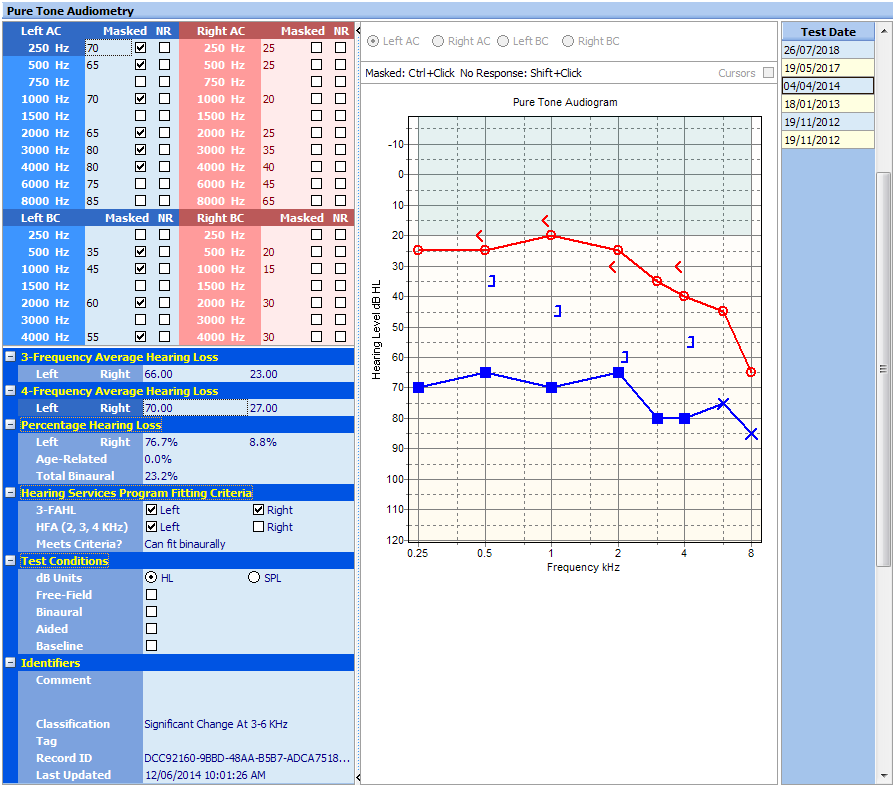
Task: Select the SPL dB units option
Action: (x=254, y=578)
